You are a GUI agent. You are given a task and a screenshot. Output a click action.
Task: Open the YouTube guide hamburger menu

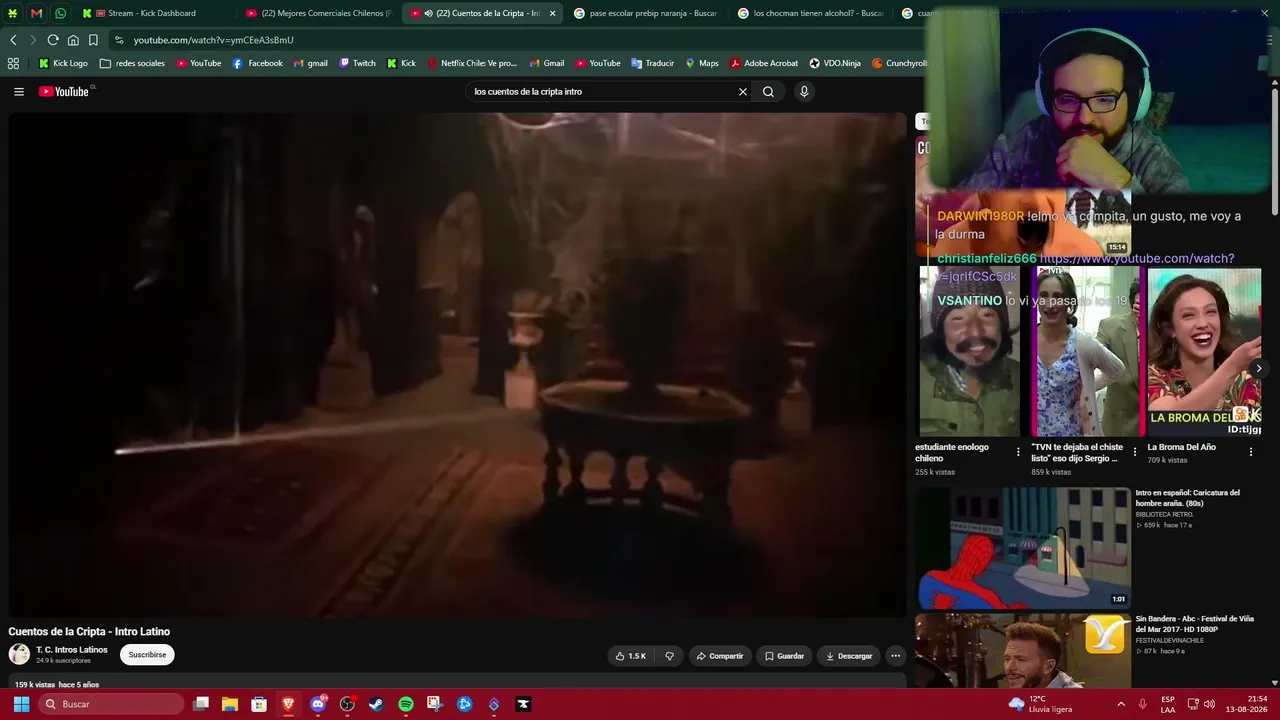coord(18,92)
